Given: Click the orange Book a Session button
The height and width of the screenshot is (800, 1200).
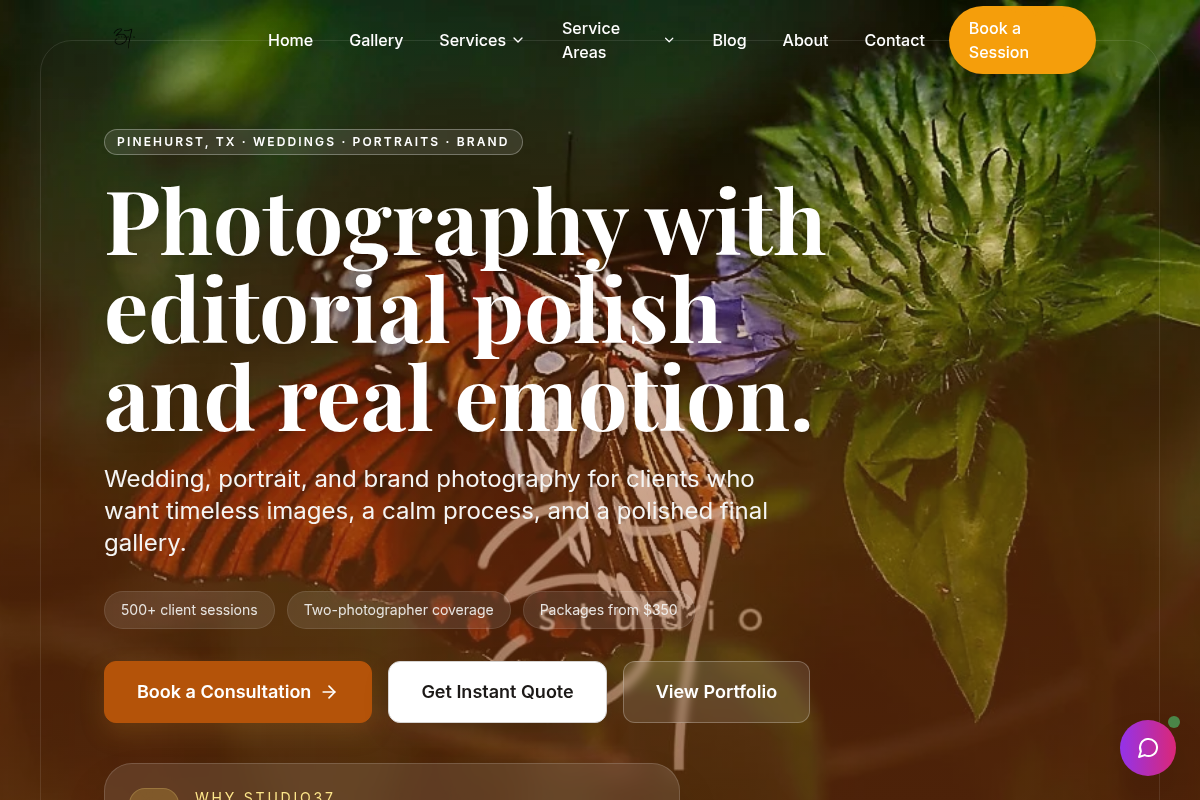Looking at the screenshot, I should (1022, 40).
